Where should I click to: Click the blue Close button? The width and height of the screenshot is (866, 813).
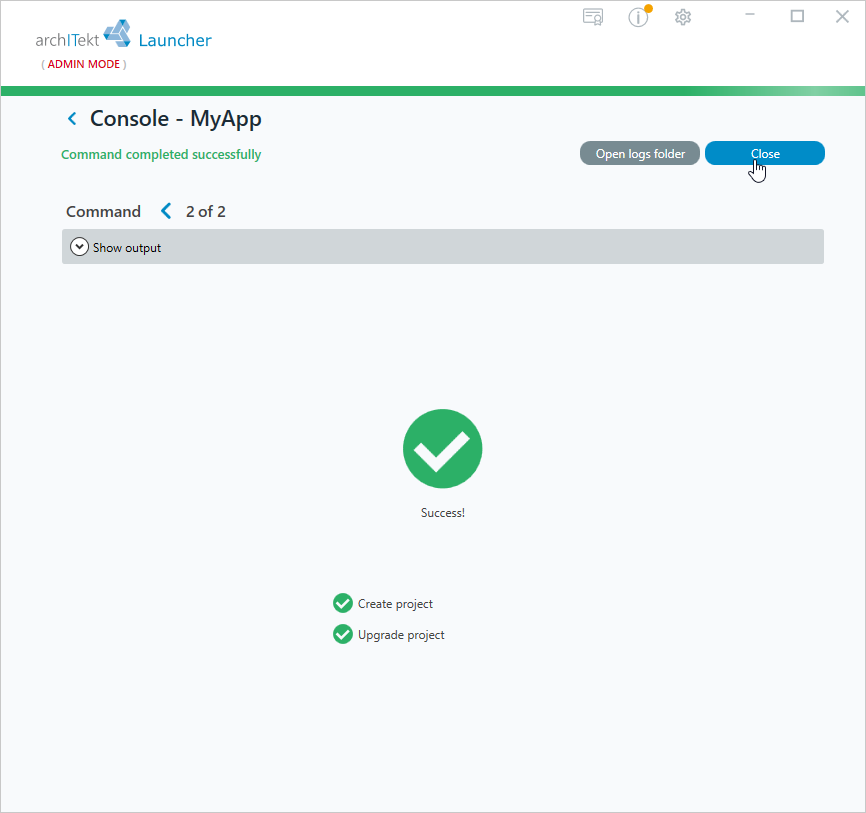pos(764,154)
